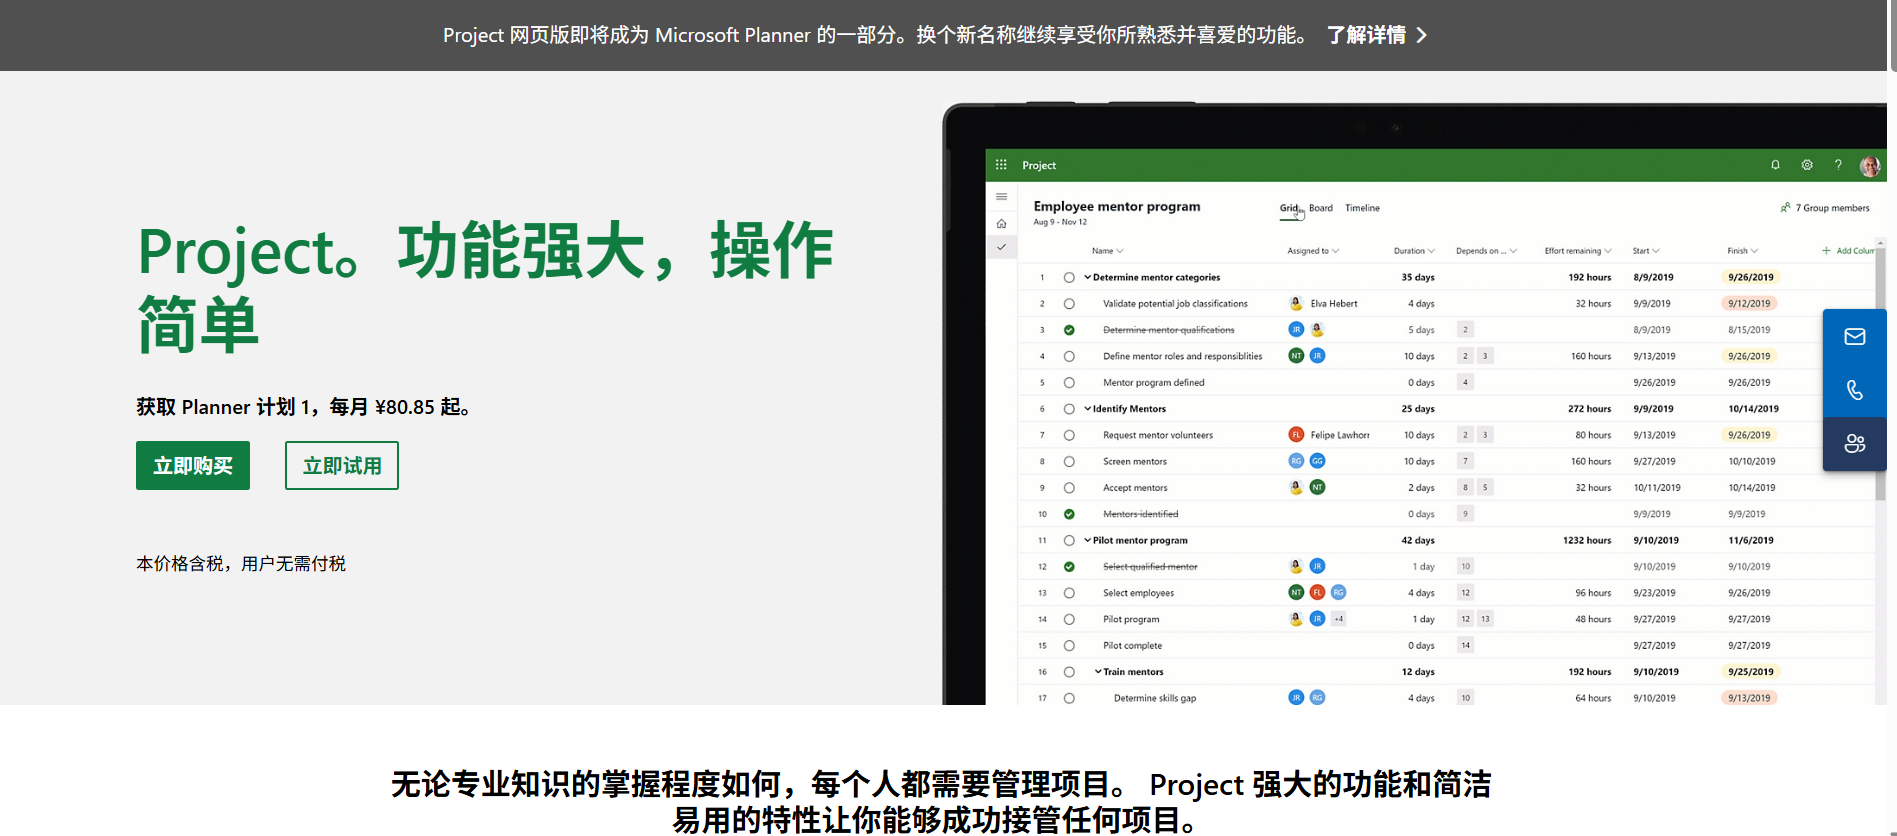This screenshot has height=836, width=1897.
Task: Click 11/6/2019 finish date cell
Action: (1751, 540)
